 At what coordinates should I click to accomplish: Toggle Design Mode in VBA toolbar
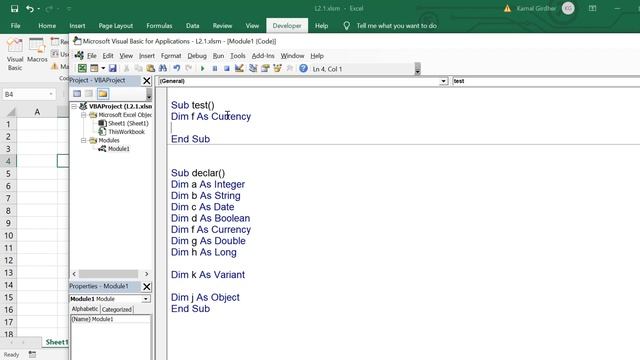pyautogui.click(x=239, y=69)
